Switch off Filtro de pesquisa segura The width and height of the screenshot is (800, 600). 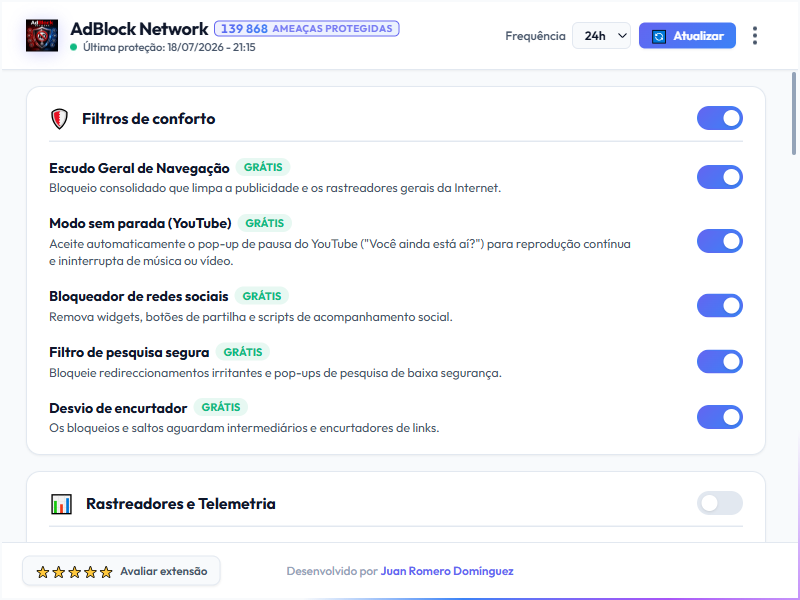[x=719, y=362]
